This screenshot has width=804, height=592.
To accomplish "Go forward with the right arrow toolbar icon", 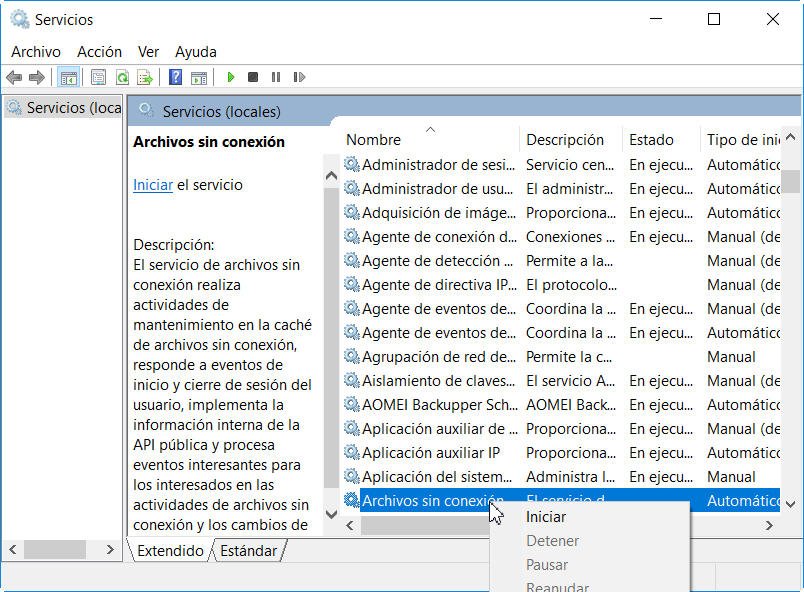I will pos(36,78).
